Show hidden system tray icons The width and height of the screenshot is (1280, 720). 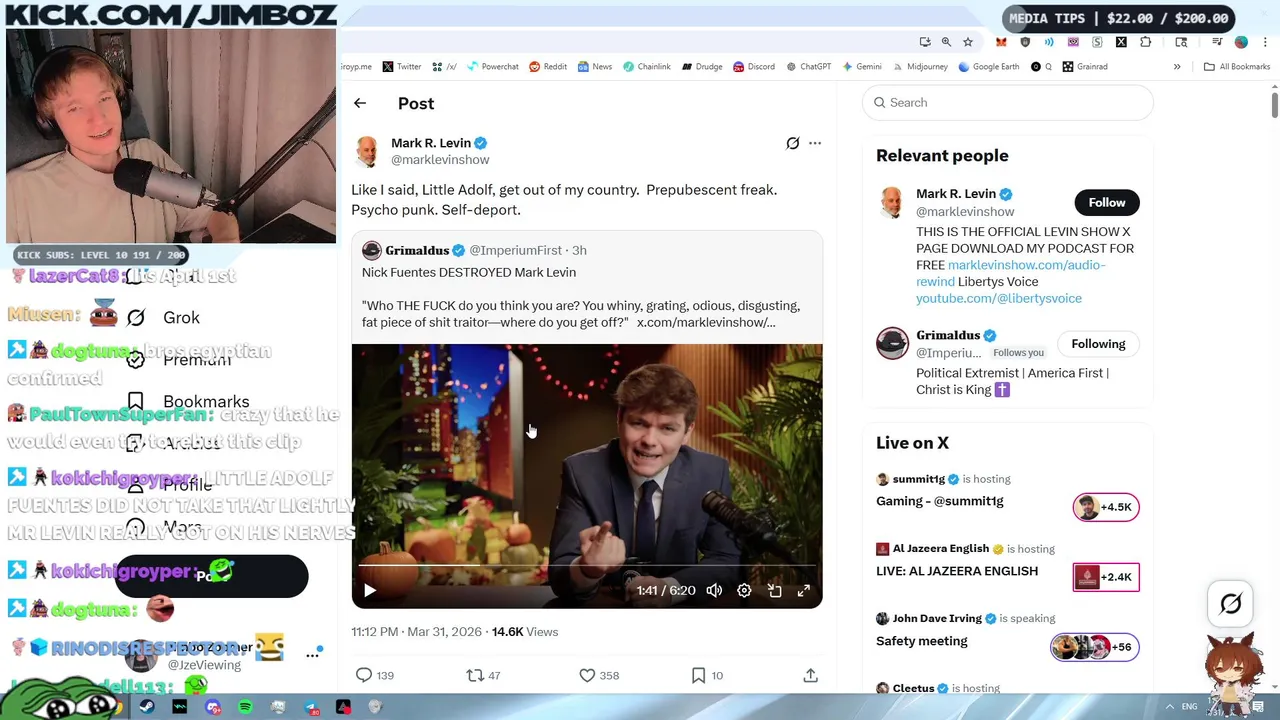coord(1169,707)
